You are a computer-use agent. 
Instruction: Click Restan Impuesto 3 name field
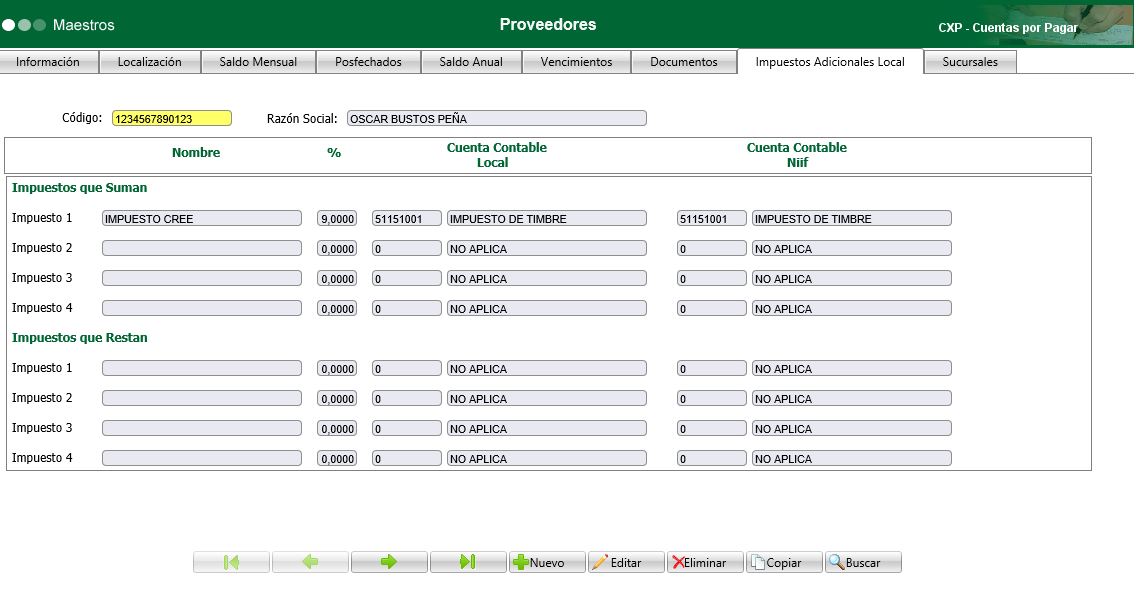tap(202, 428)
